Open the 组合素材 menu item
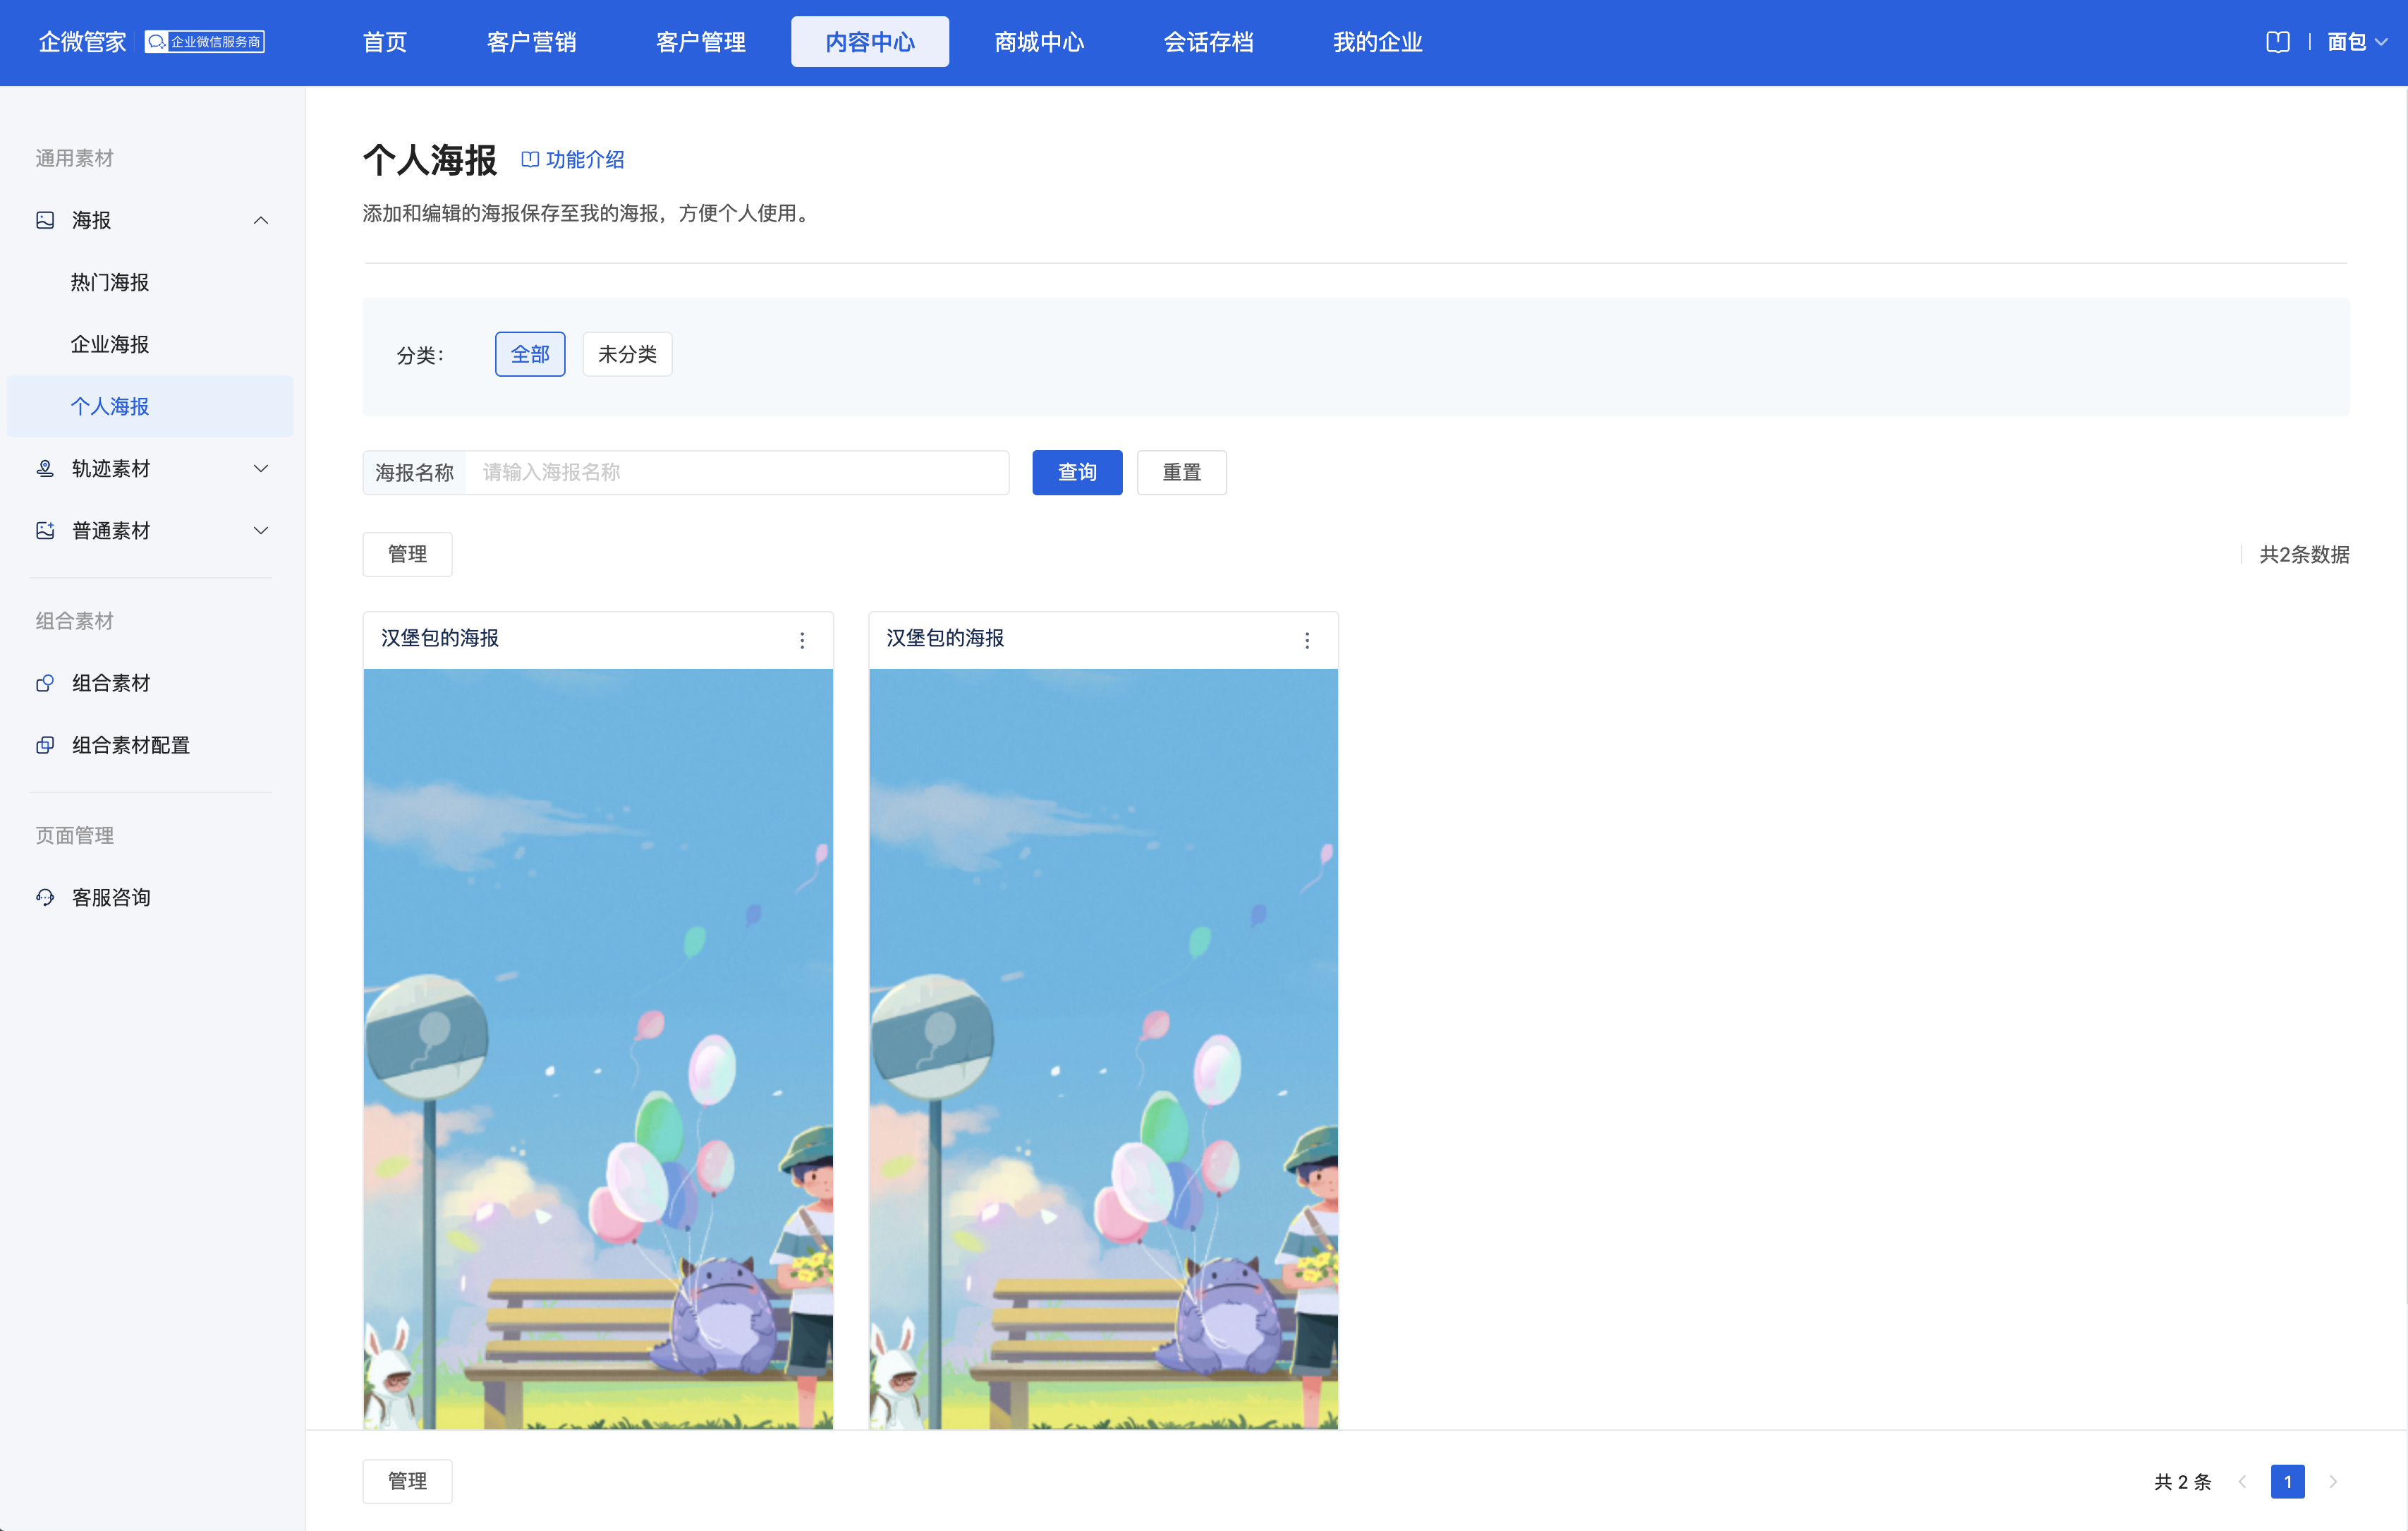Screen dimensions: 2408x1531 [x=110, y=683]
